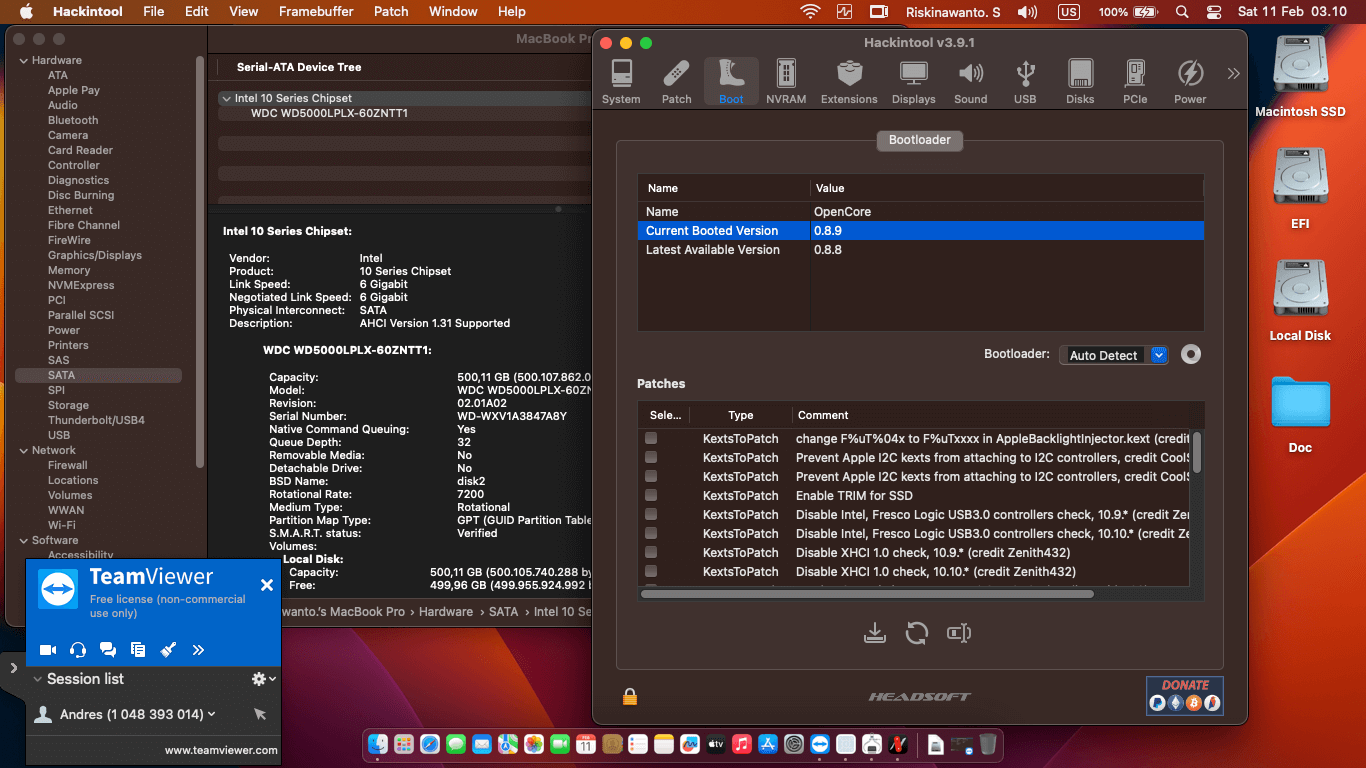The height and width of the screenshot is (768, 1366).
Task: Open the Patch menu in the menu bar
Action: [391, 11]
